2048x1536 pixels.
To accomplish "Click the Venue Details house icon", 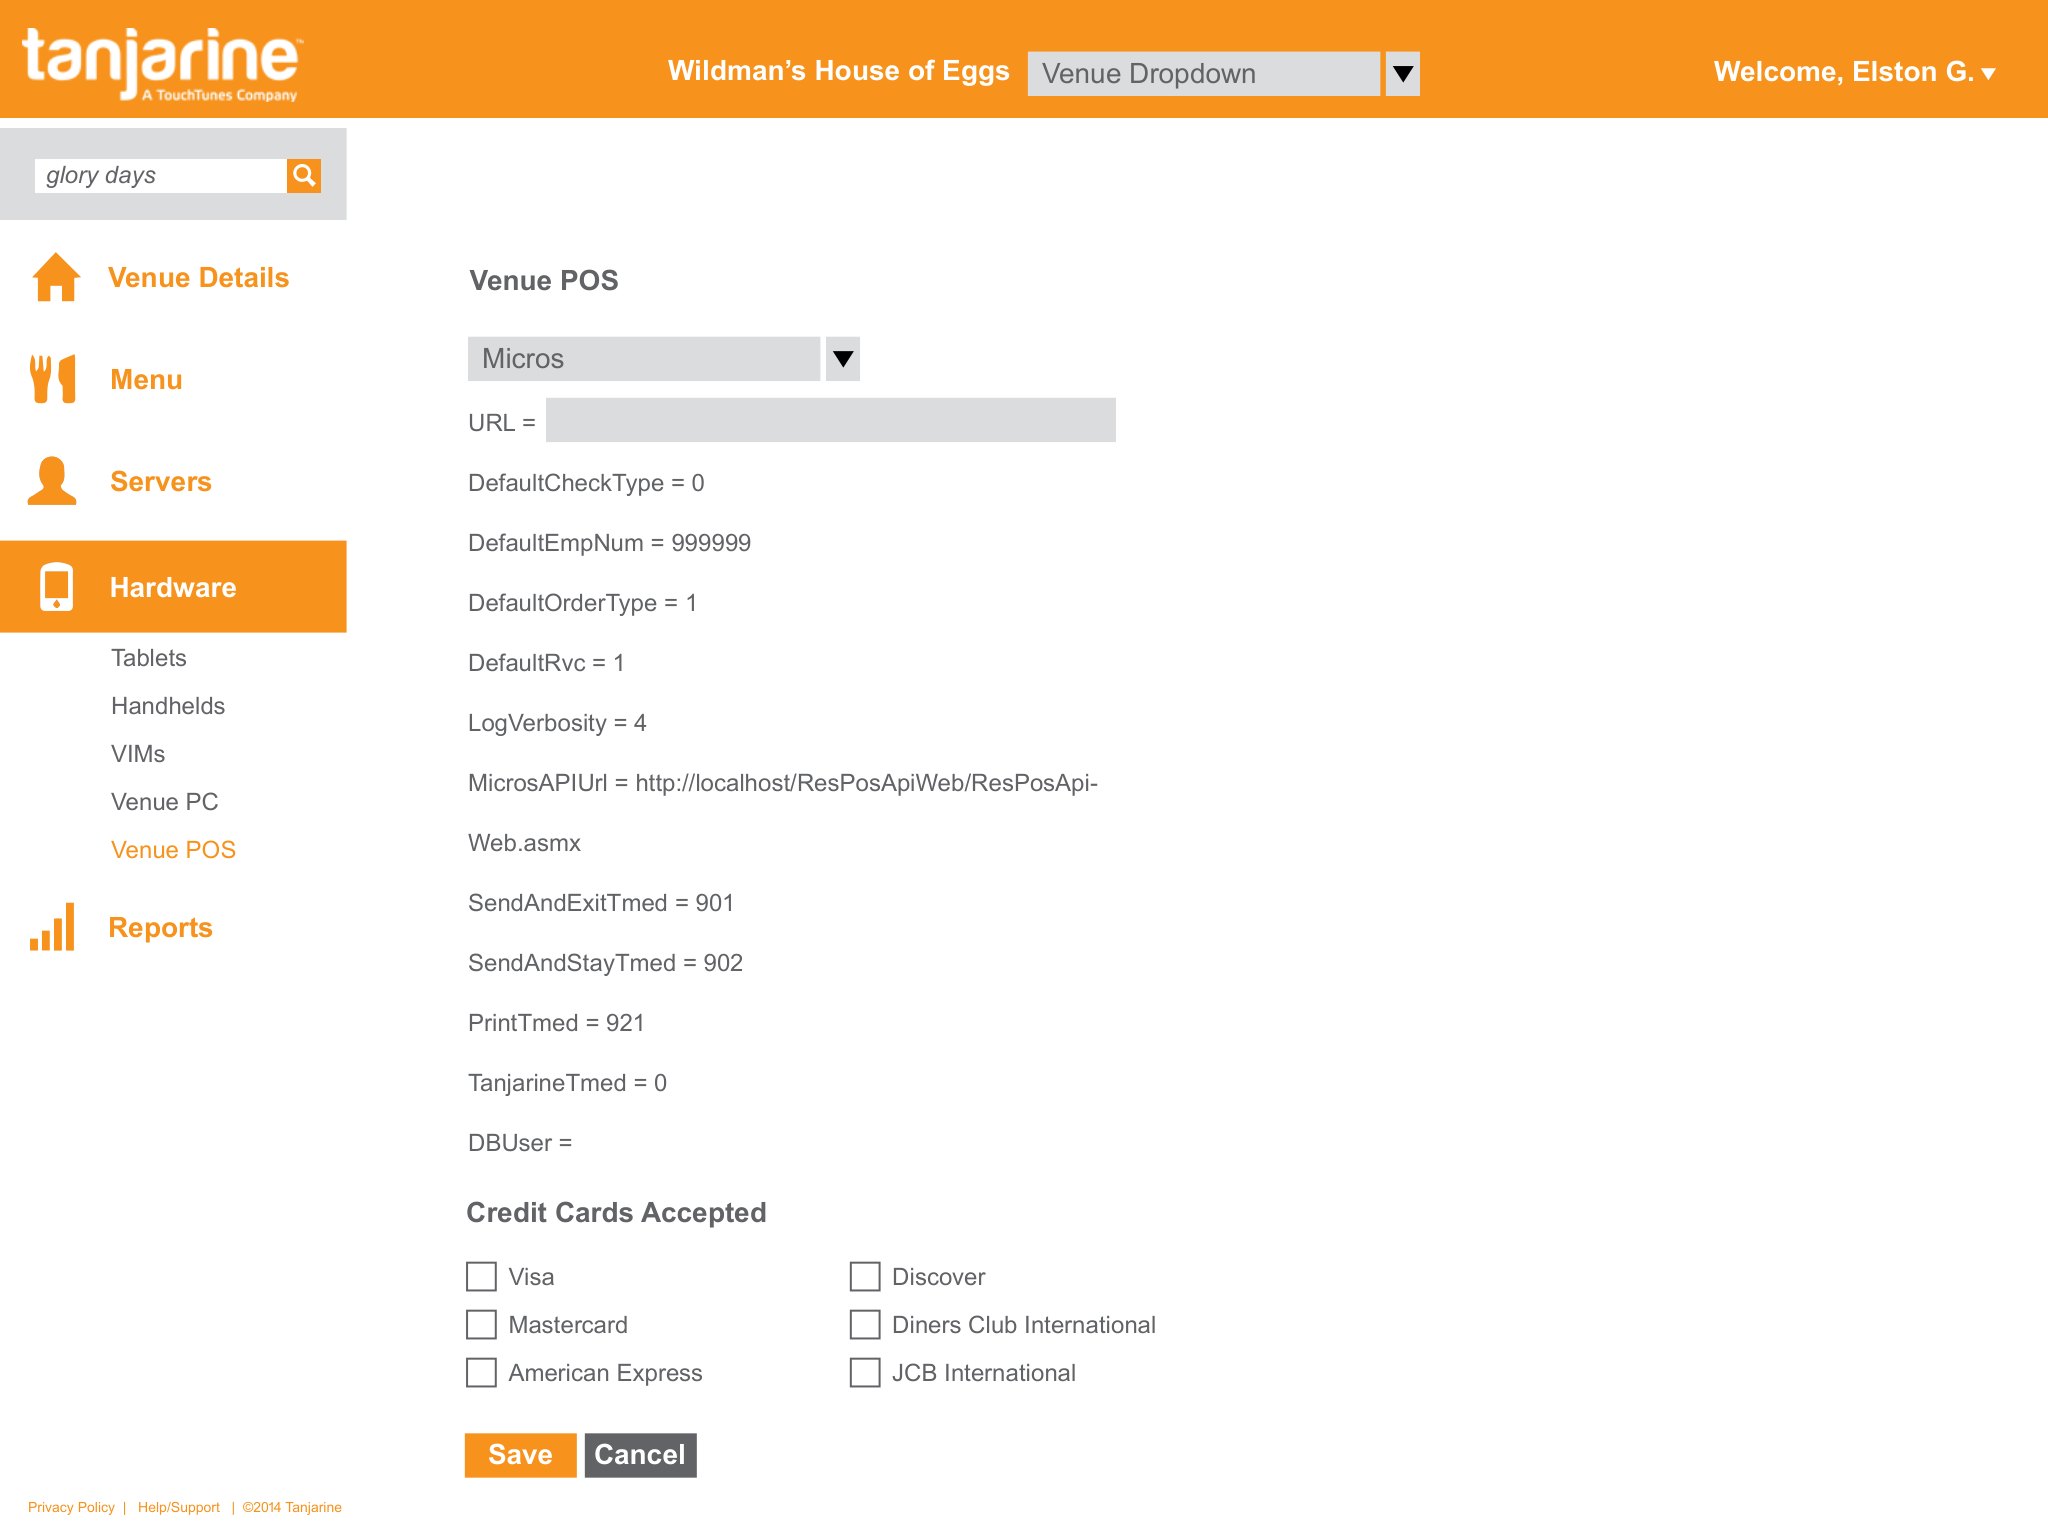I will click(56, 277).
